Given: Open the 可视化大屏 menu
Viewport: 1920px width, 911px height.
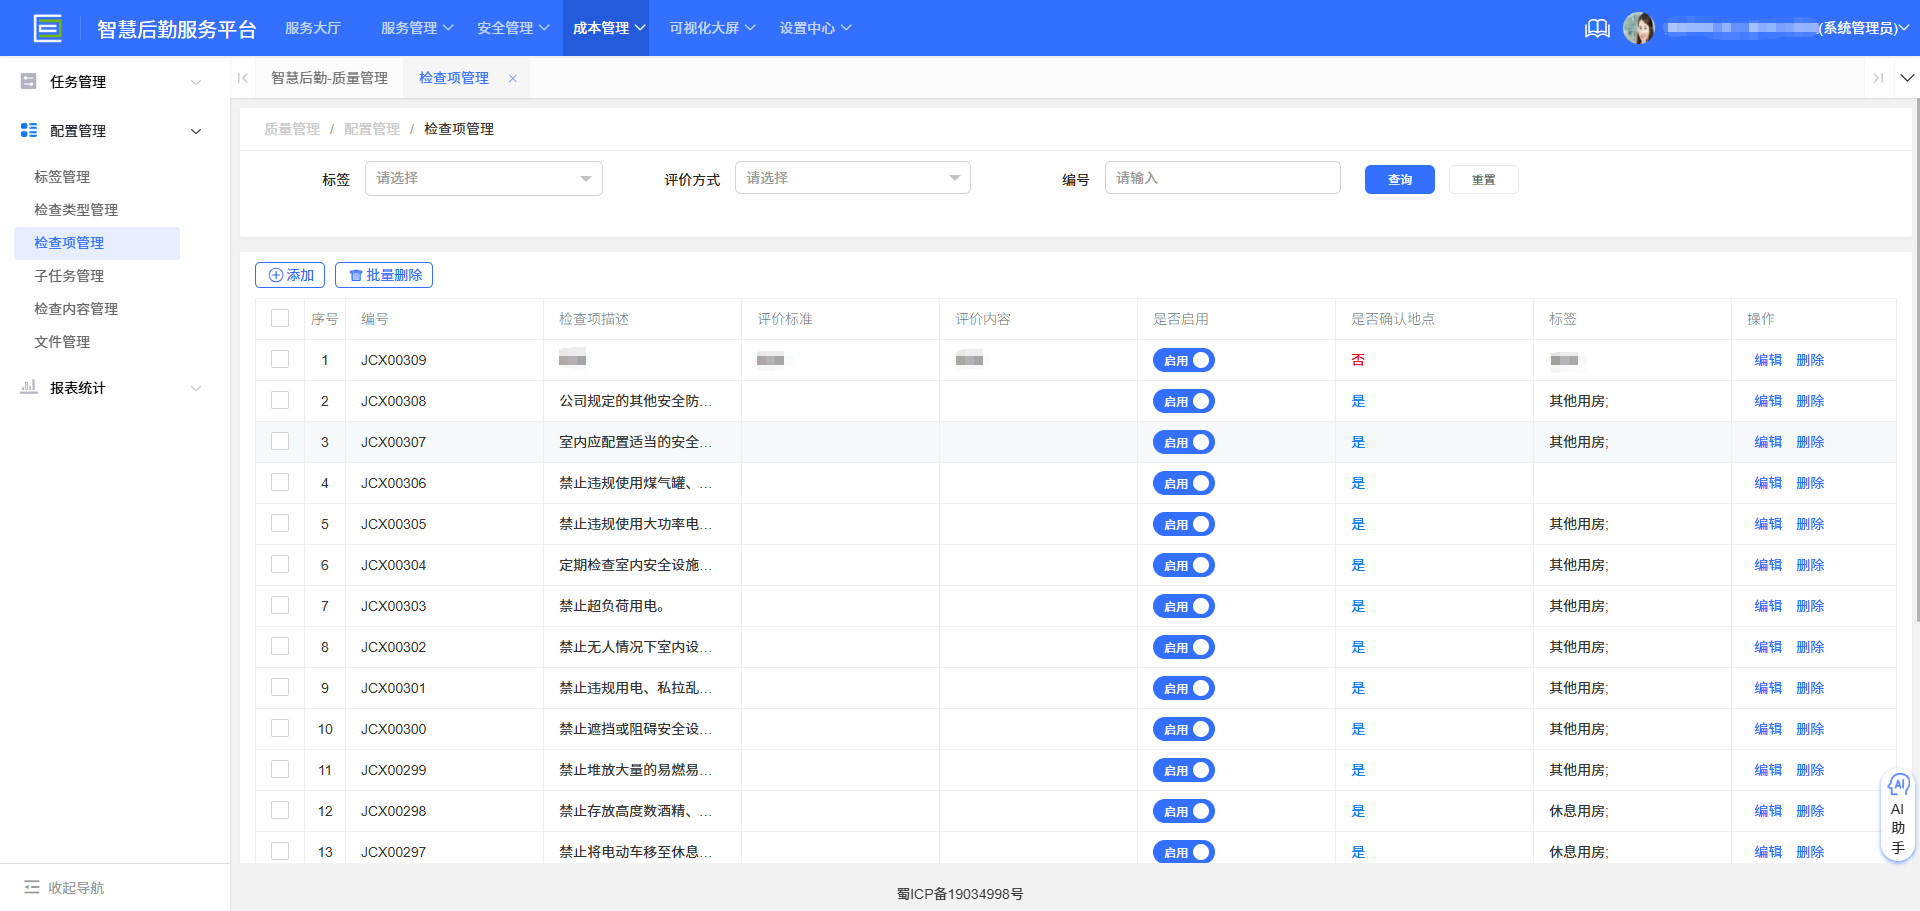Looking at the screenshot, I should (x=711, y=28).
